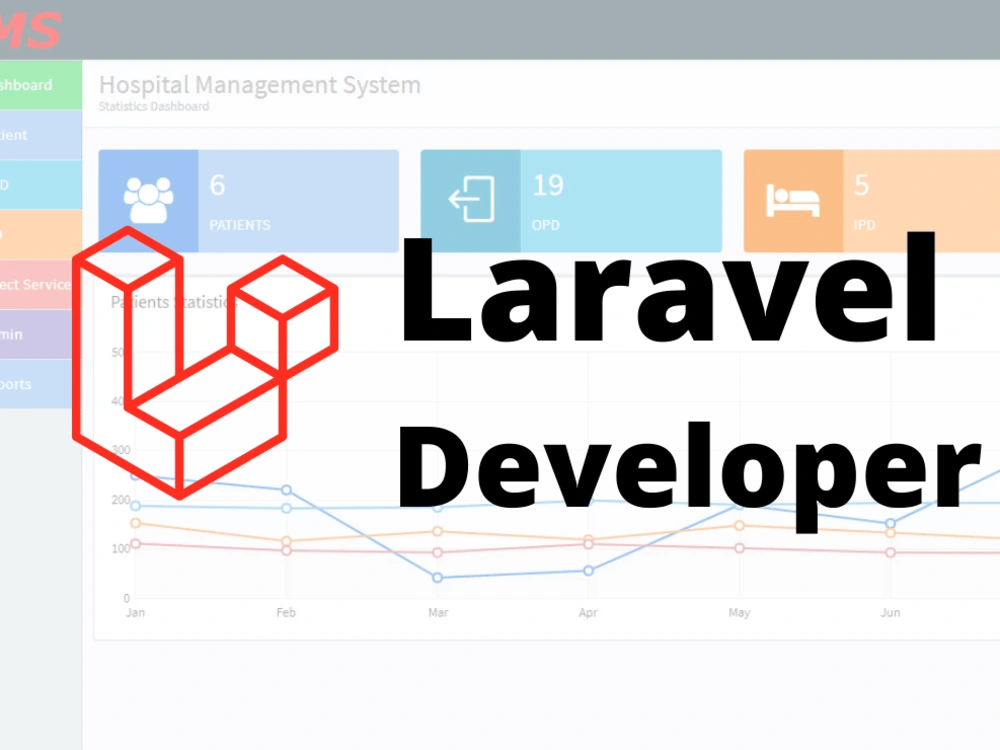This screenshot has height=750, width=1000.
Task: Click the Mar label on chart axis
Action: click(x=438, y=612)
